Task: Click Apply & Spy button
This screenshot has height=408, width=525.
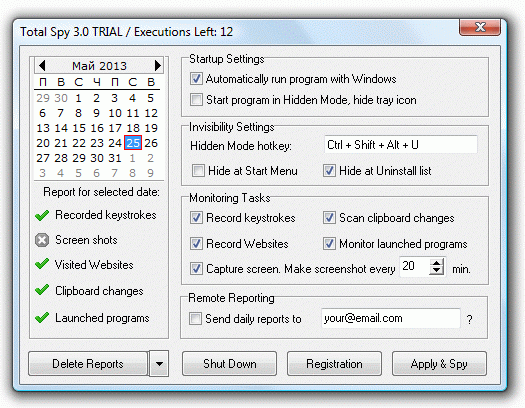Action: (439, 363)
